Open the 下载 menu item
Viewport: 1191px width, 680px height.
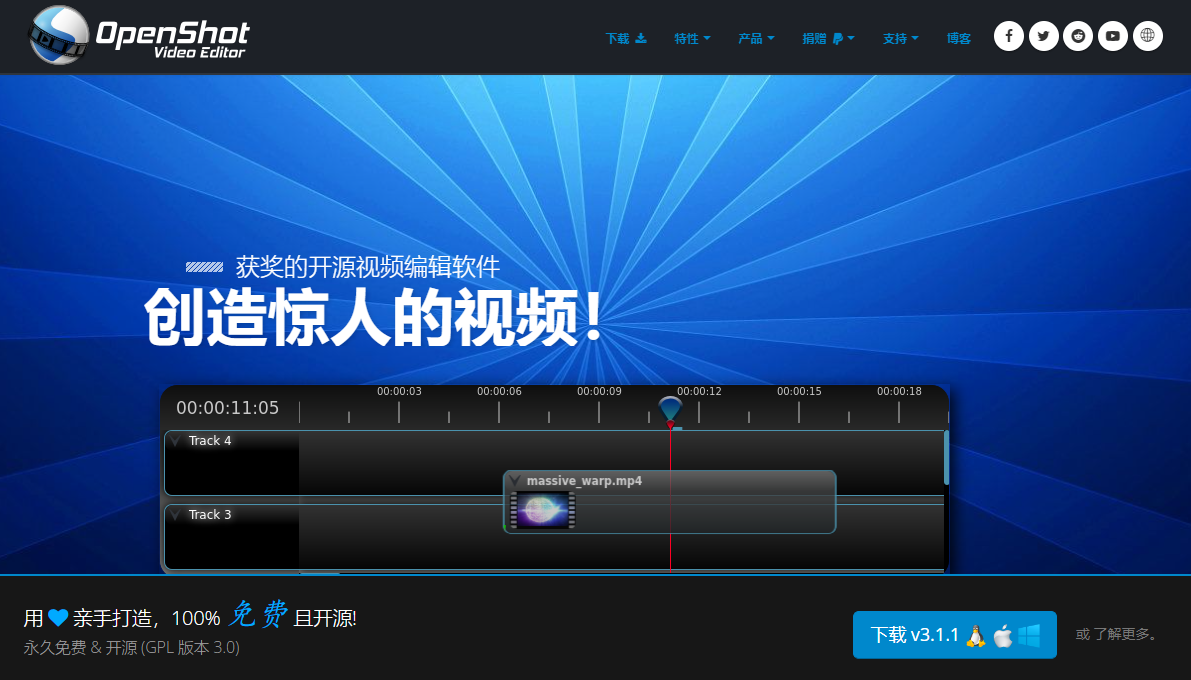pyautogui.click(x=626, y=38)
